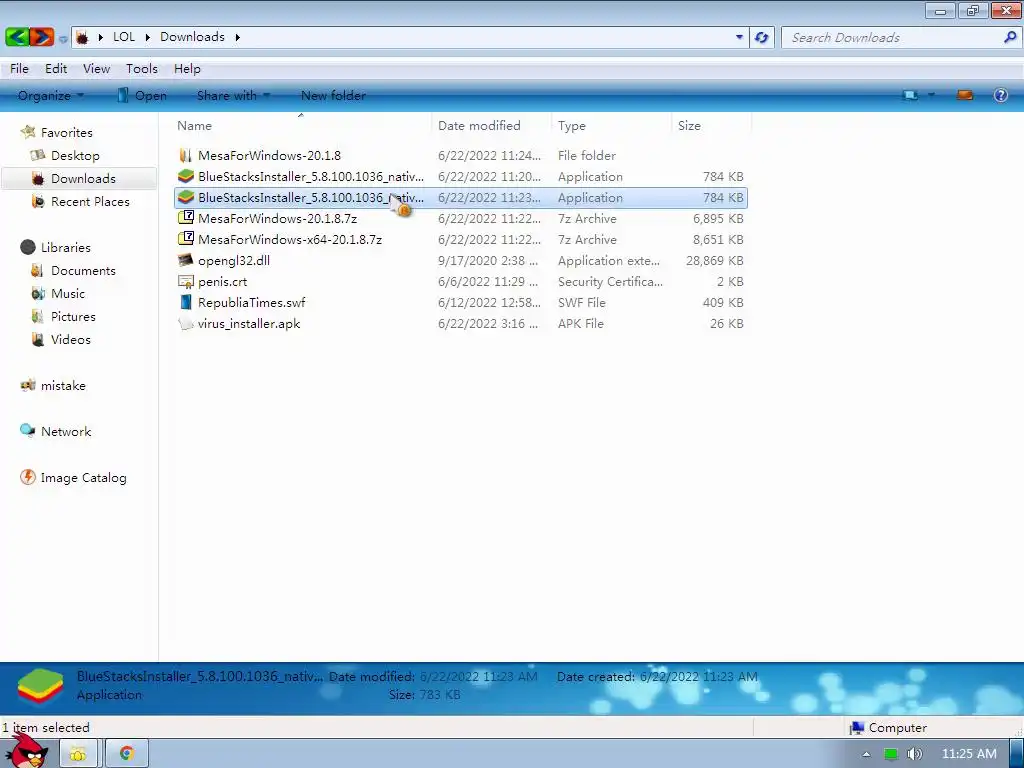This screenshot has width=1024, height=768.
Task: Click the Documents library icon
Action: [38, 270]
